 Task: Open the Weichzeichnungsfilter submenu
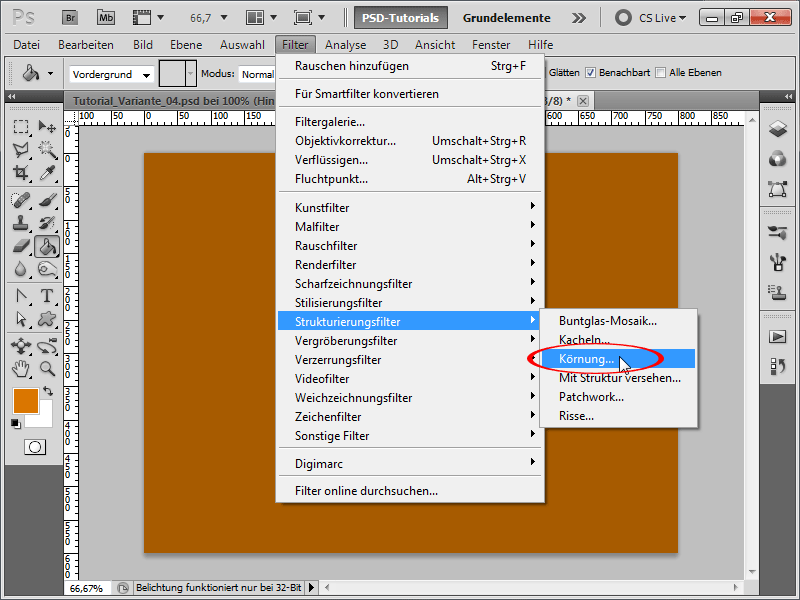pos(410,398)
